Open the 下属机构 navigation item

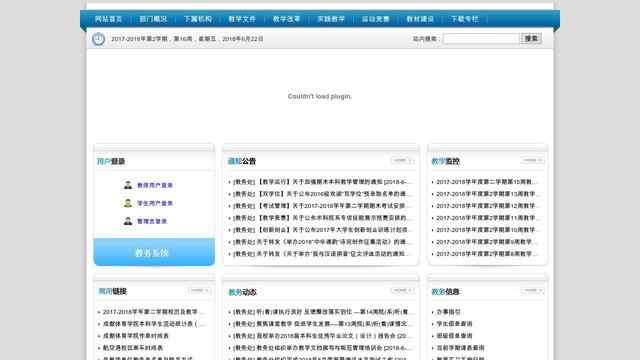(x=198, y=19)
